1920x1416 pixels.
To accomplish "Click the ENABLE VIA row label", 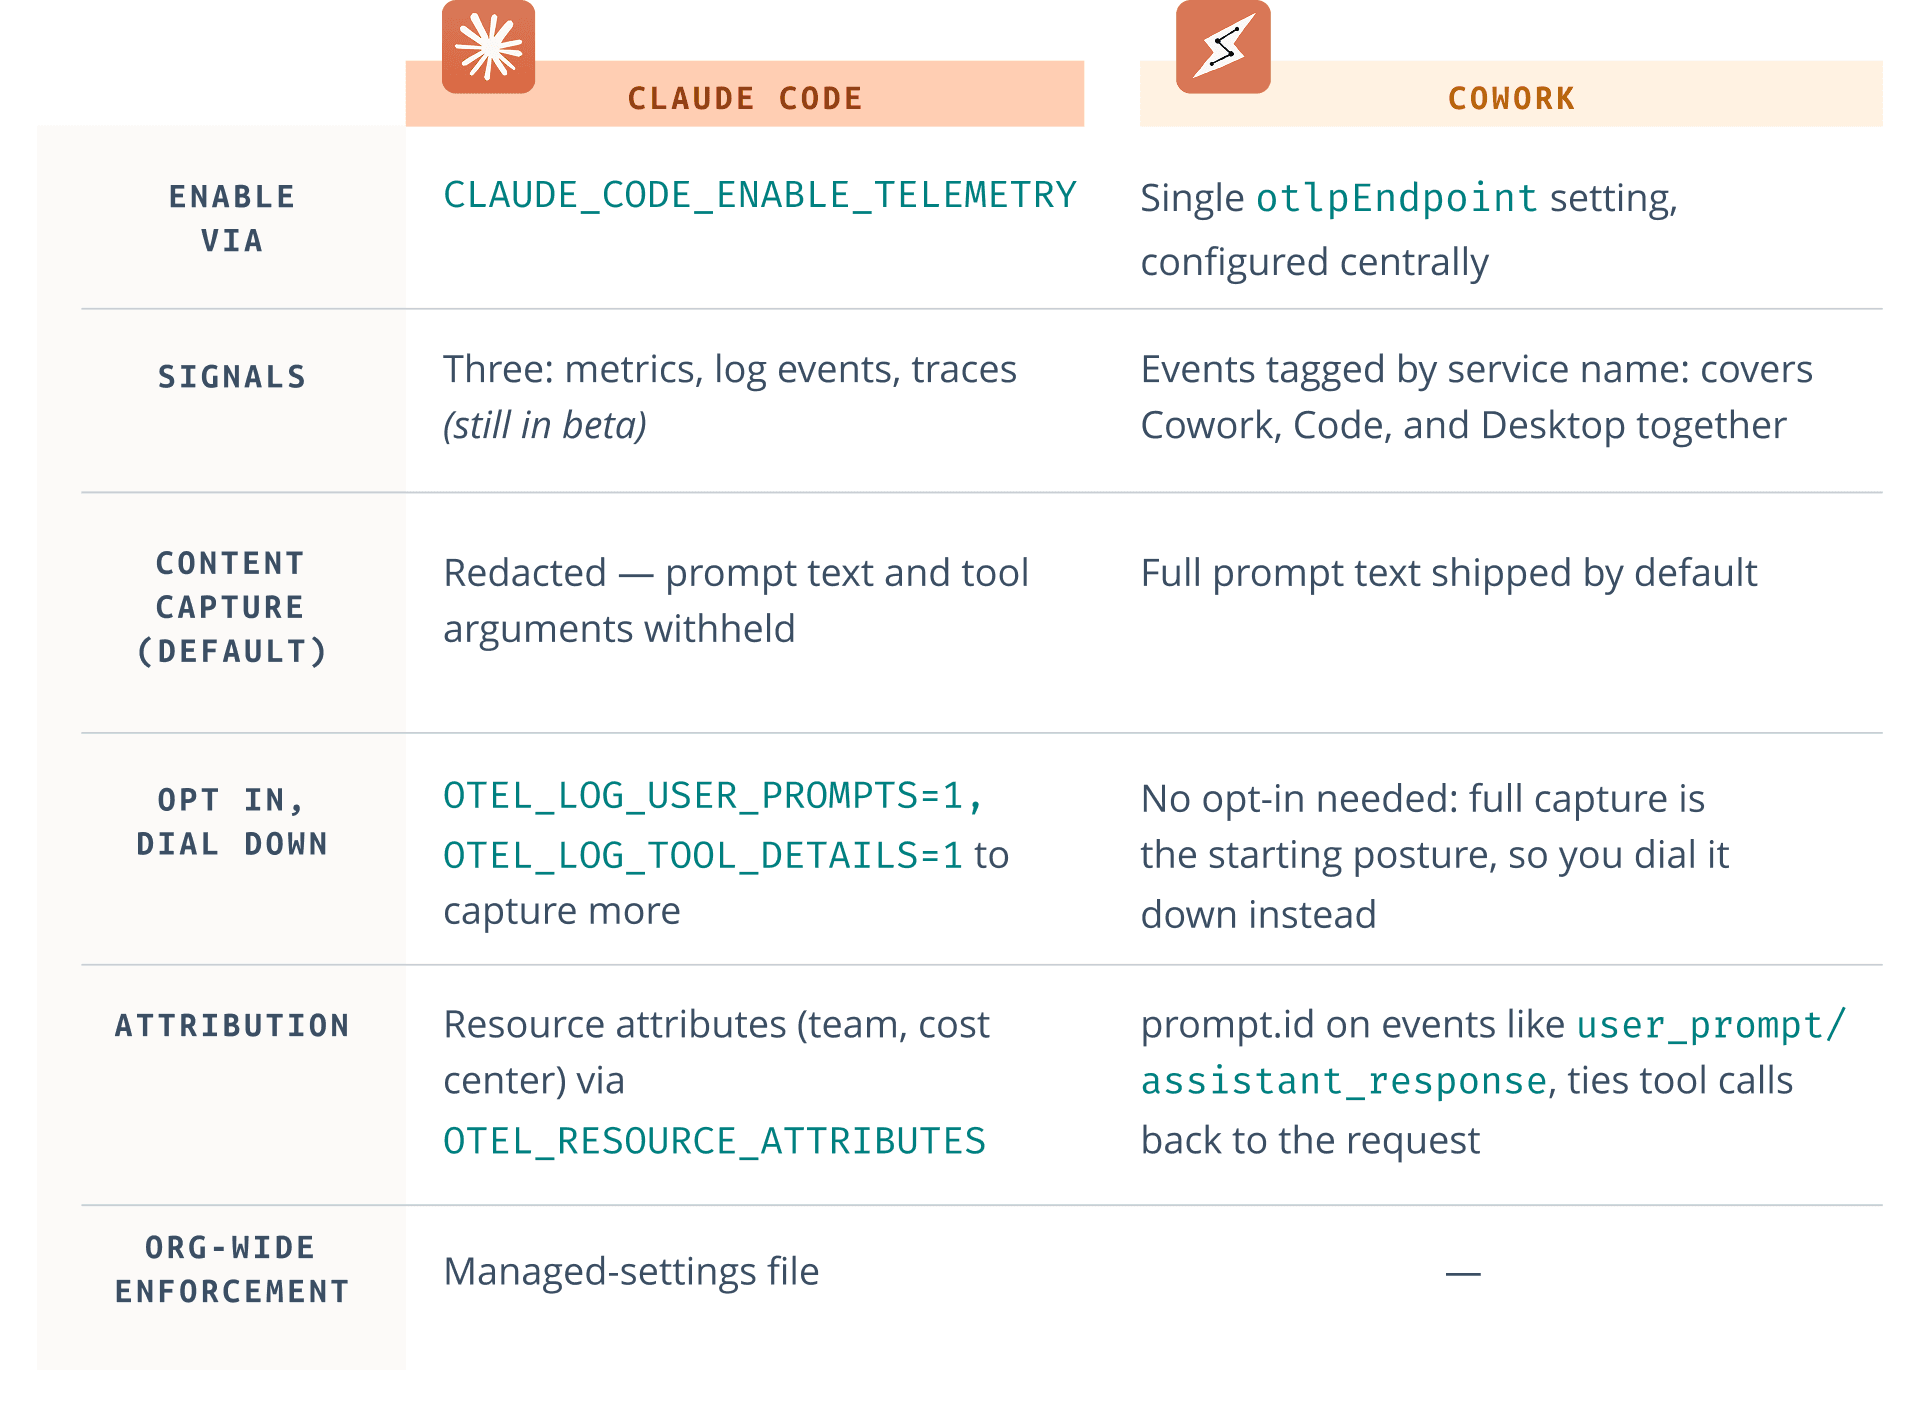I will click(232, 218).
